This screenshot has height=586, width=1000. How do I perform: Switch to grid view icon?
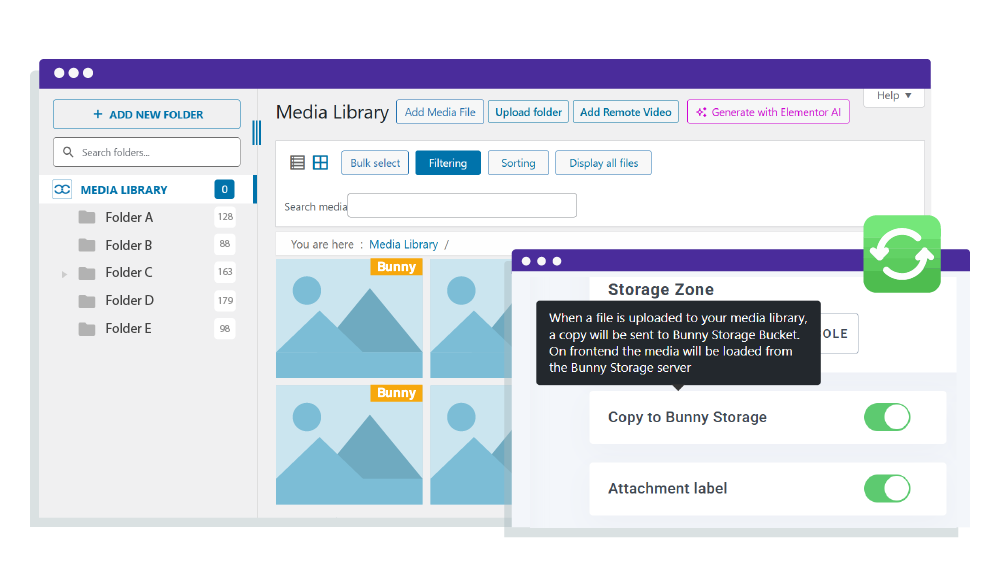(320, 163)
